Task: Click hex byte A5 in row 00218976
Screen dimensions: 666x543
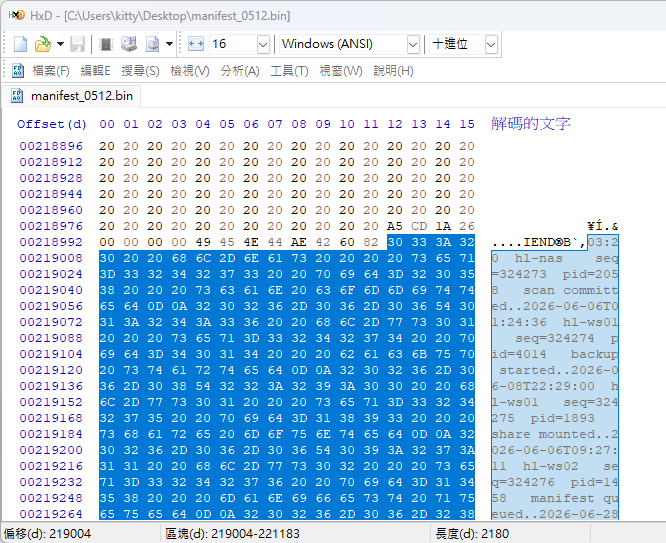Action: pos(395,226)
